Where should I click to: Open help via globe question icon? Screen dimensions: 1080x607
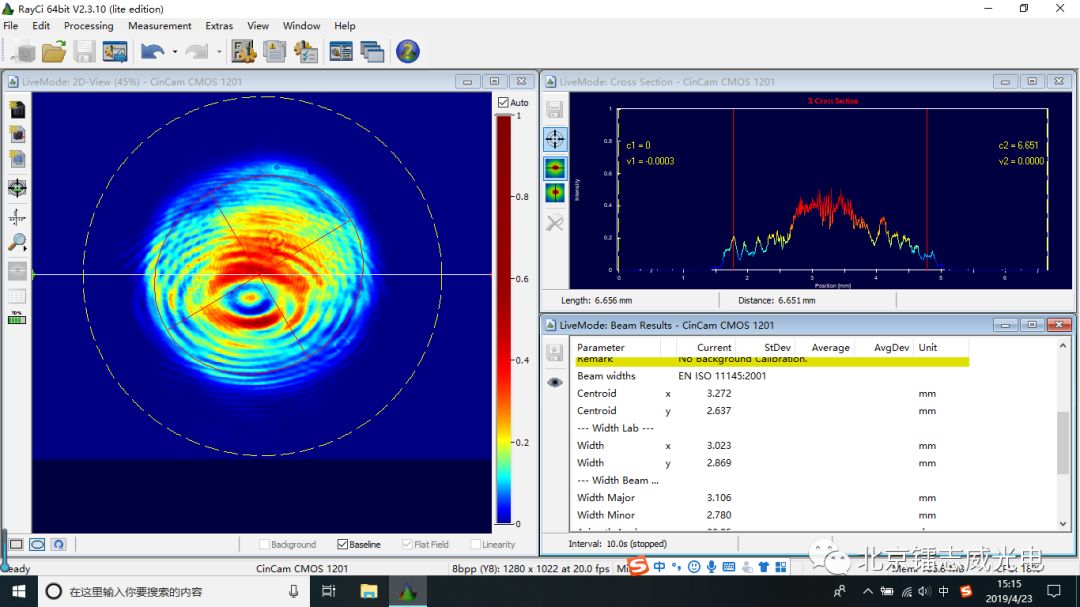tap(408, 52)
